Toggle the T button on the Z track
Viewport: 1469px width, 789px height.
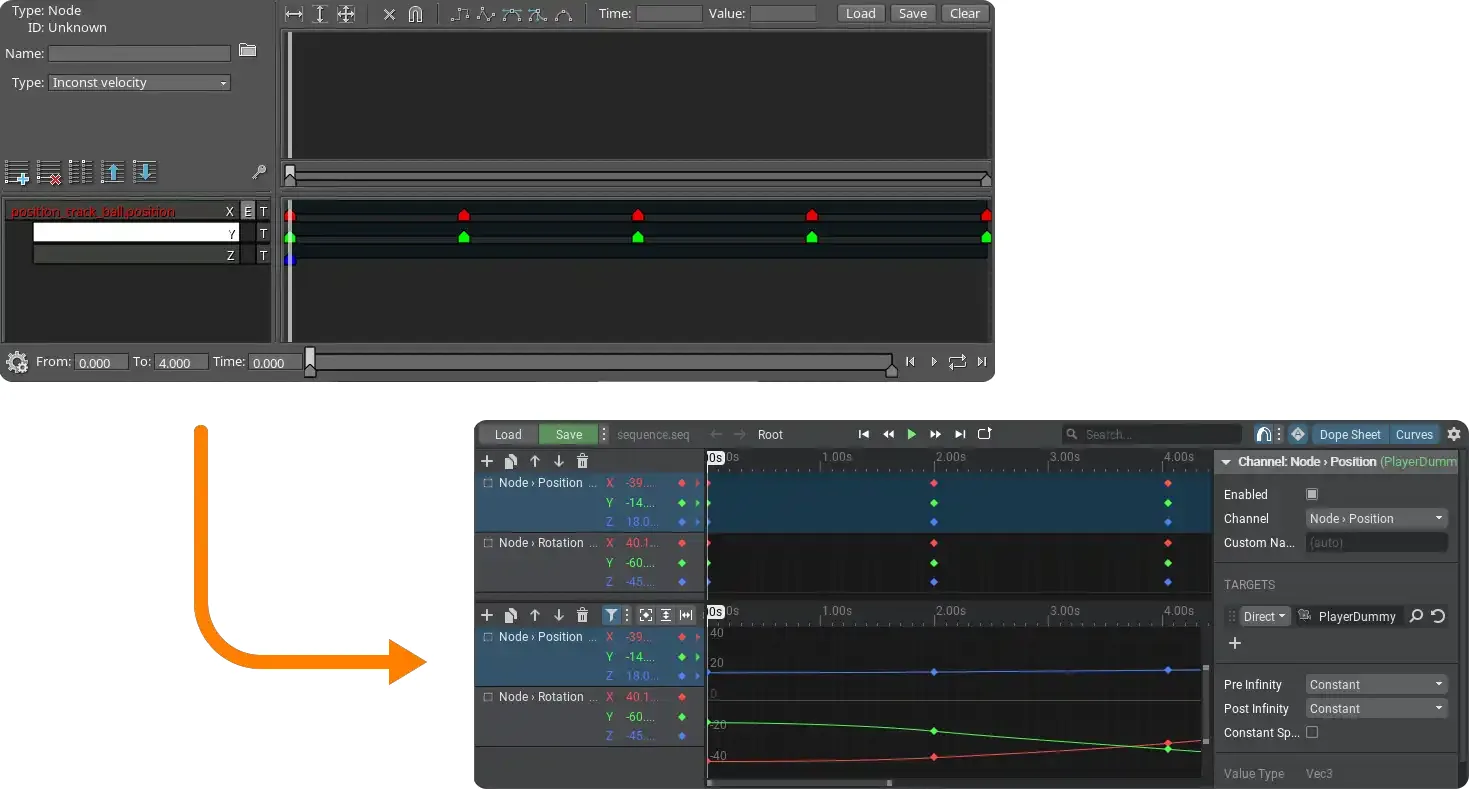coord(263,255)
